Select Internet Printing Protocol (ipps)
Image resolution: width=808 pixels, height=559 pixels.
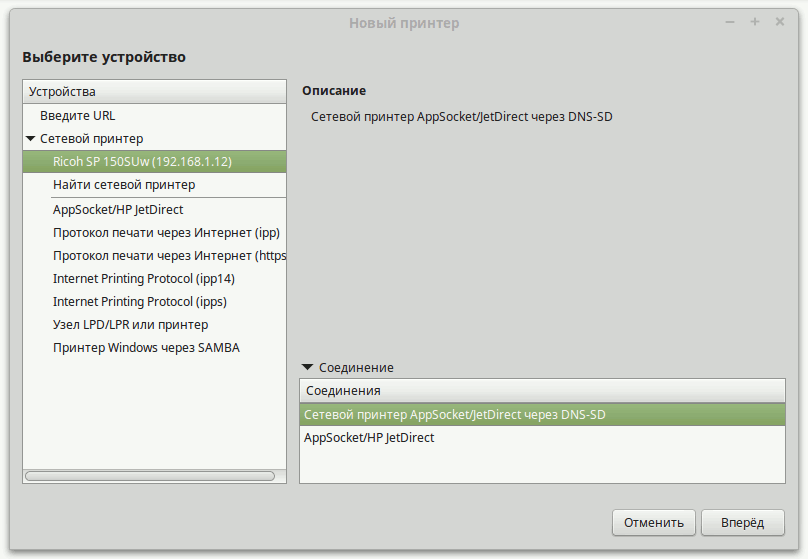point(140,302)
